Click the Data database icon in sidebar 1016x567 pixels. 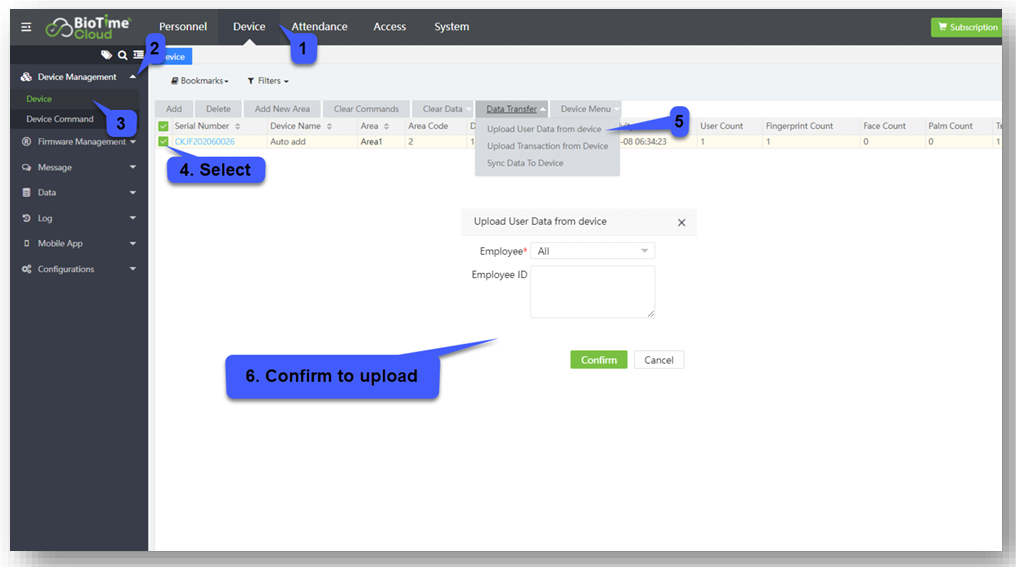pos(27,192)
